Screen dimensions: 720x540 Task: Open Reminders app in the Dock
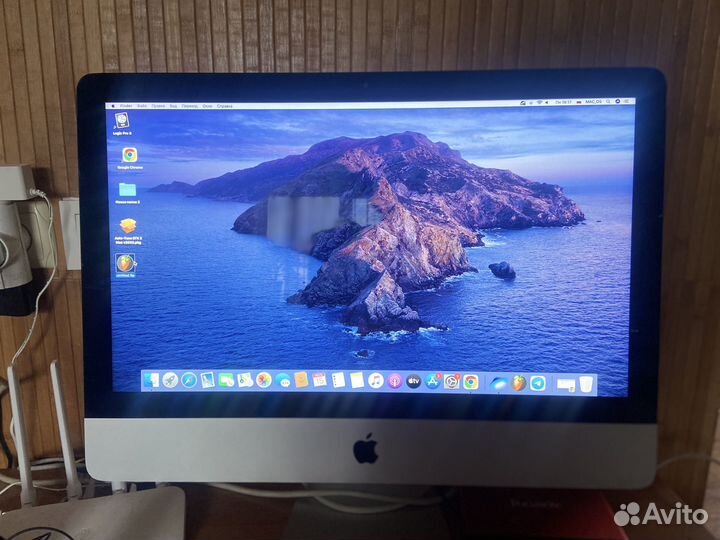(x=338, y=381)
